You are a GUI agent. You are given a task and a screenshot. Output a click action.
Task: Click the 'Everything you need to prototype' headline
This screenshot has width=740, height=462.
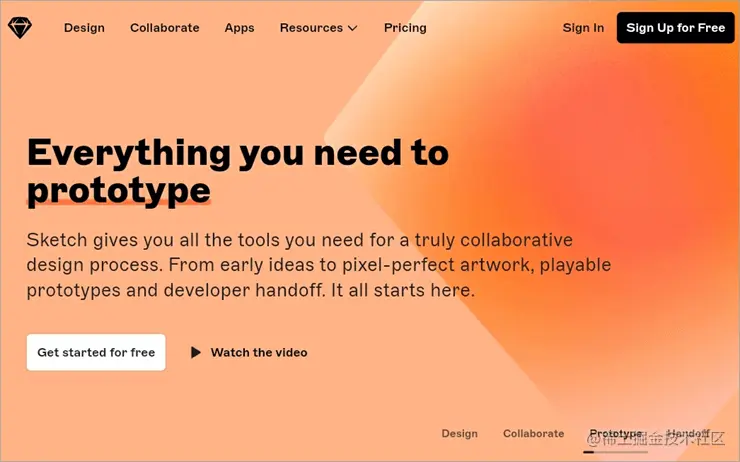pos(238,172)
